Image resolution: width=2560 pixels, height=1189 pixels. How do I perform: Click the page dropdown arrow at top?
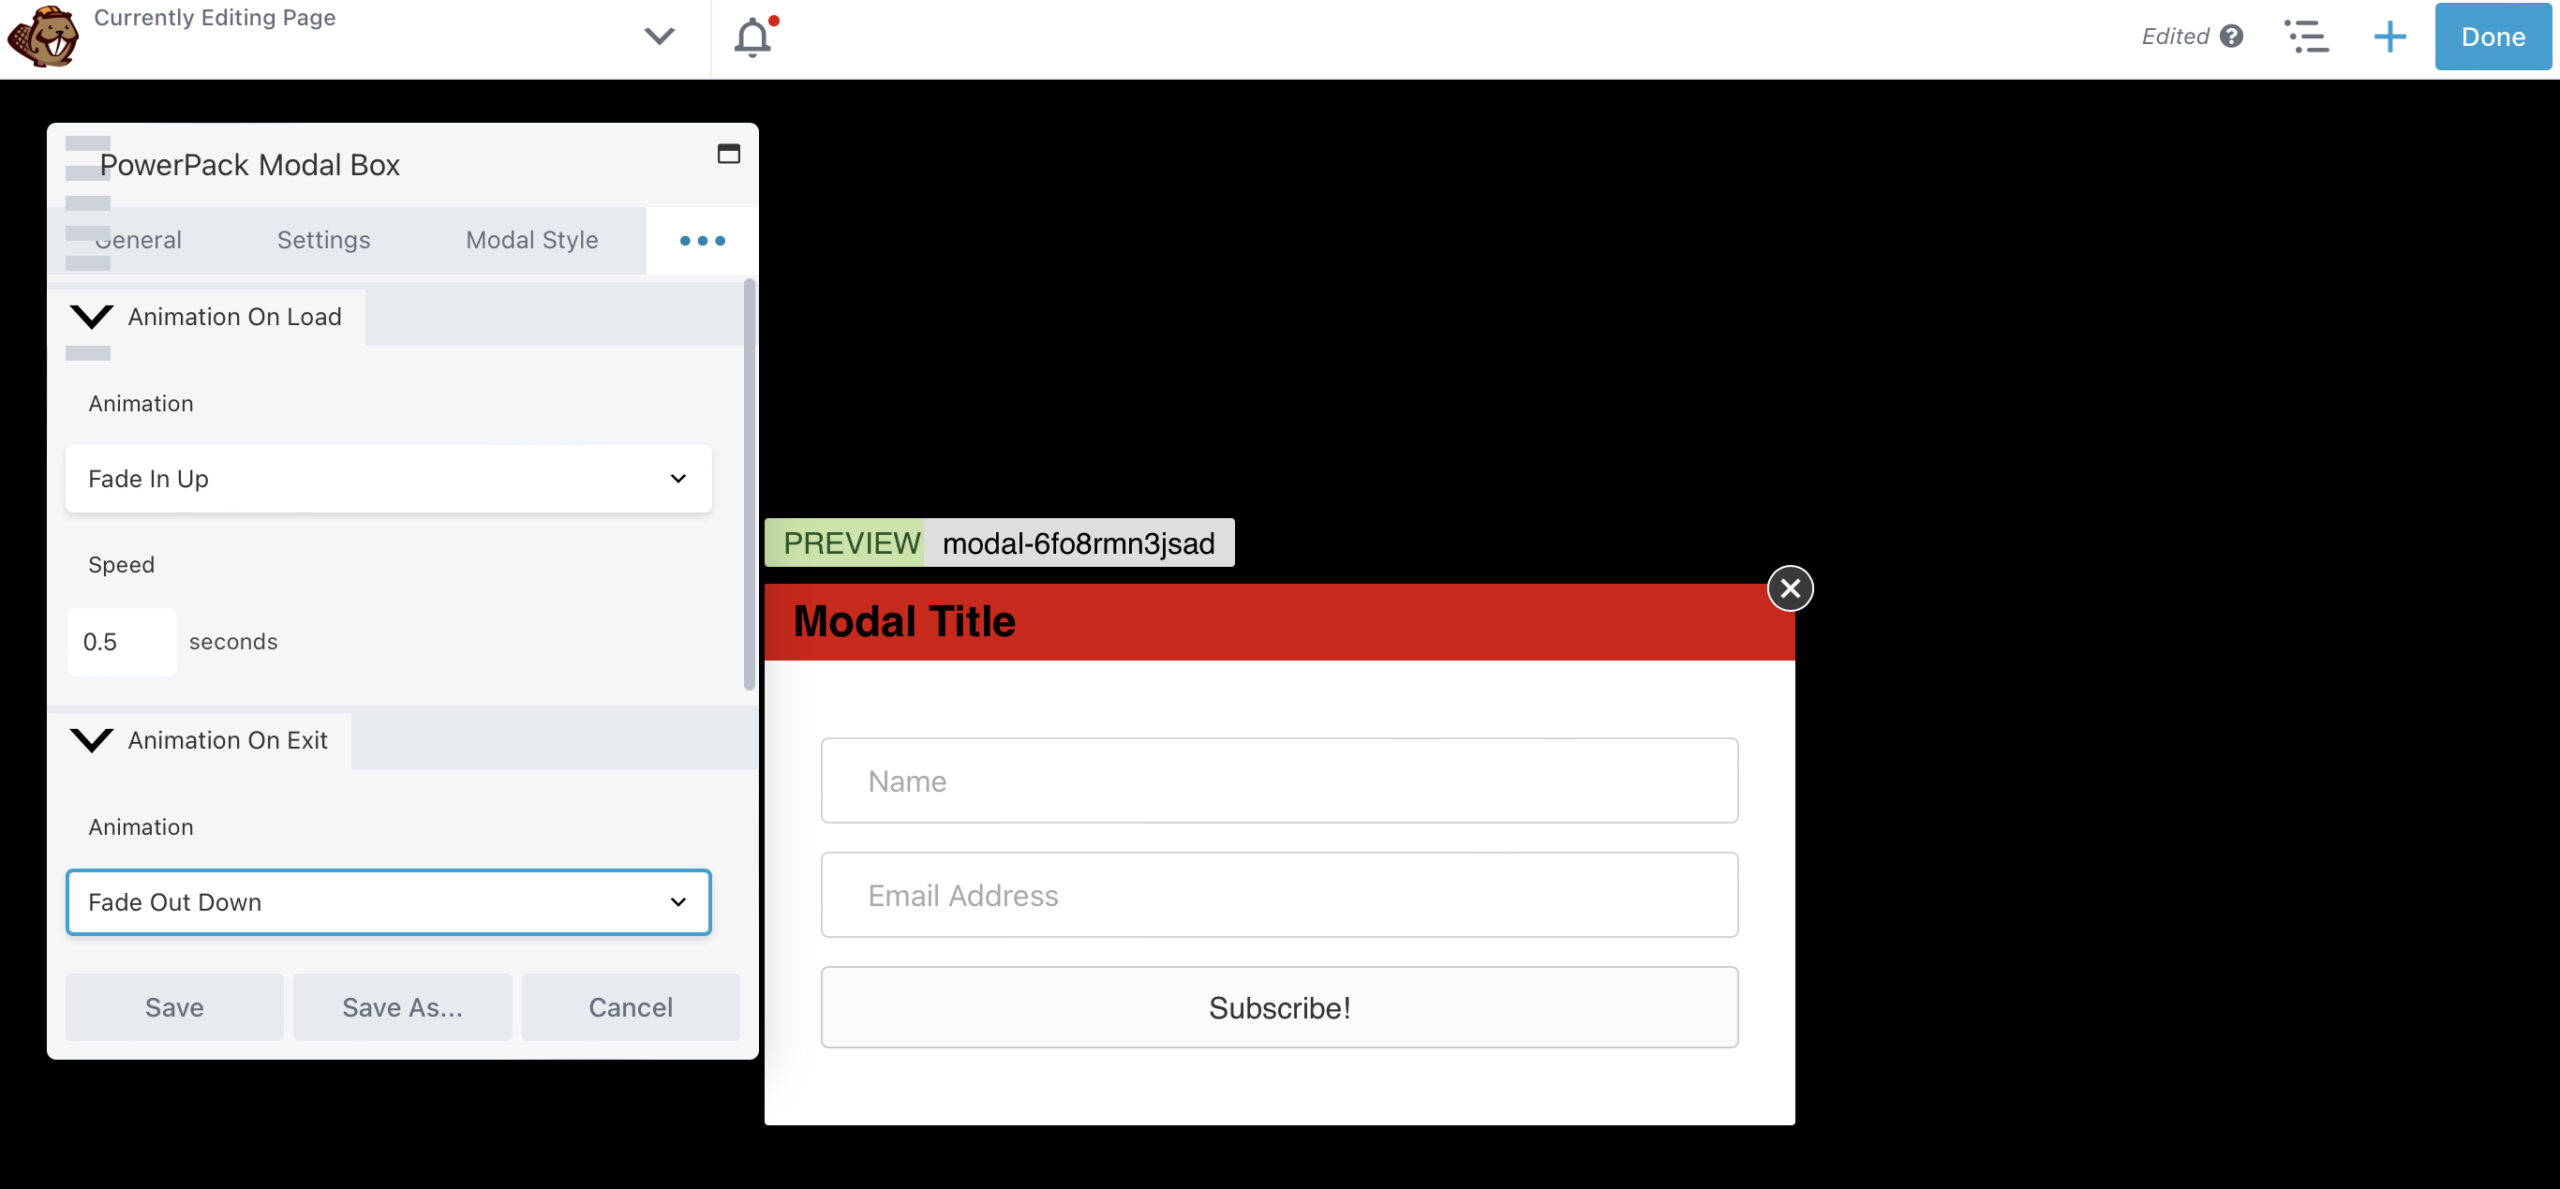tap(660, 36)
